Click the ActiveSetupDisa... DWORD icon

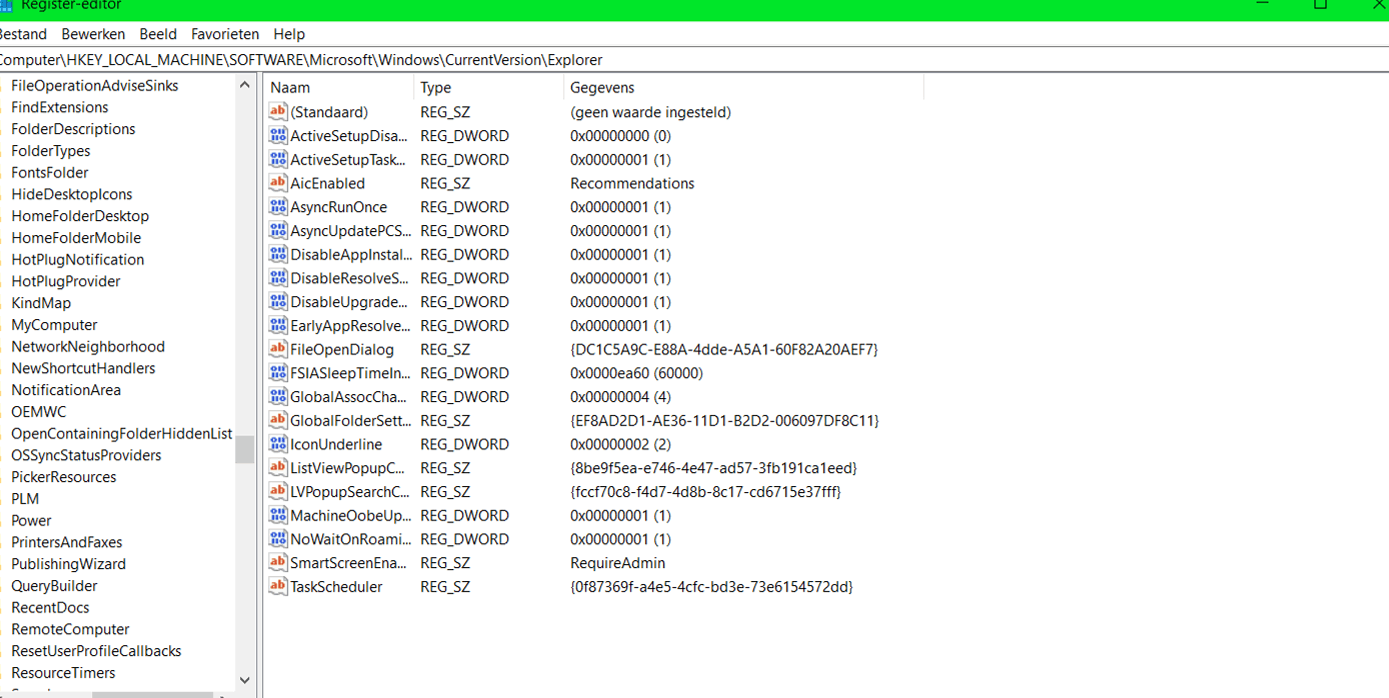(278, 135)
